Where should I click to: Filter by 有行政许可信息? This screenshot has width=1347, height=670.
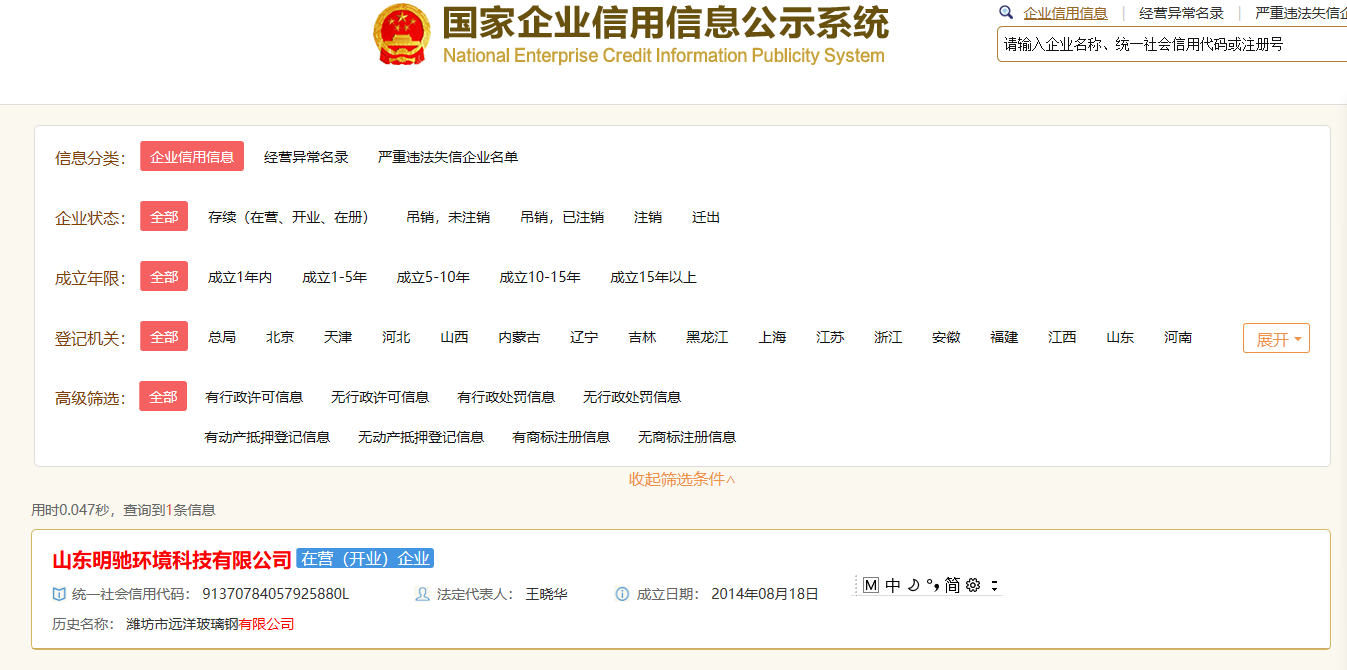tap(254, 397)
